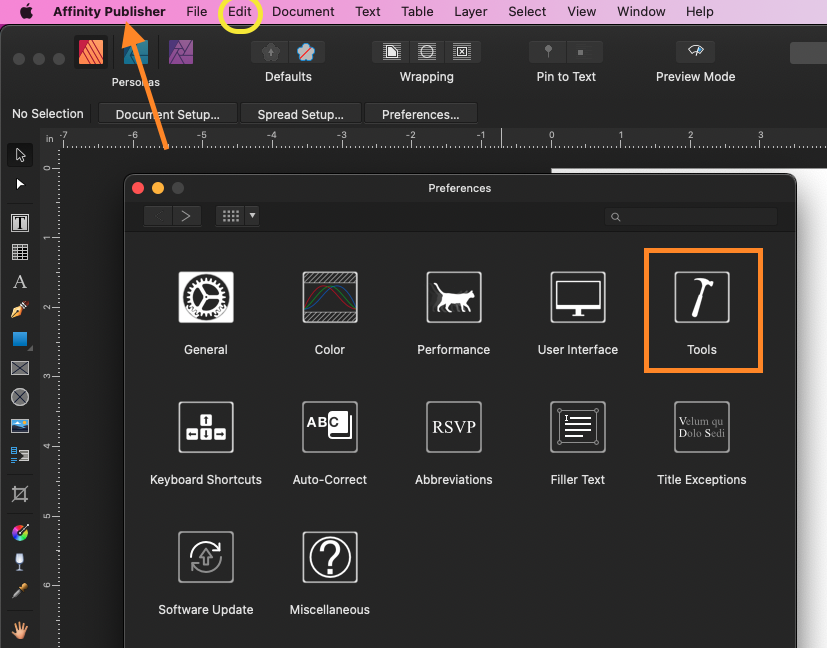Image resolution: width=827 pixels, height=648 pixels.
Task: Select the Picture Frame Ellipse tool
Action: point(20,397)
